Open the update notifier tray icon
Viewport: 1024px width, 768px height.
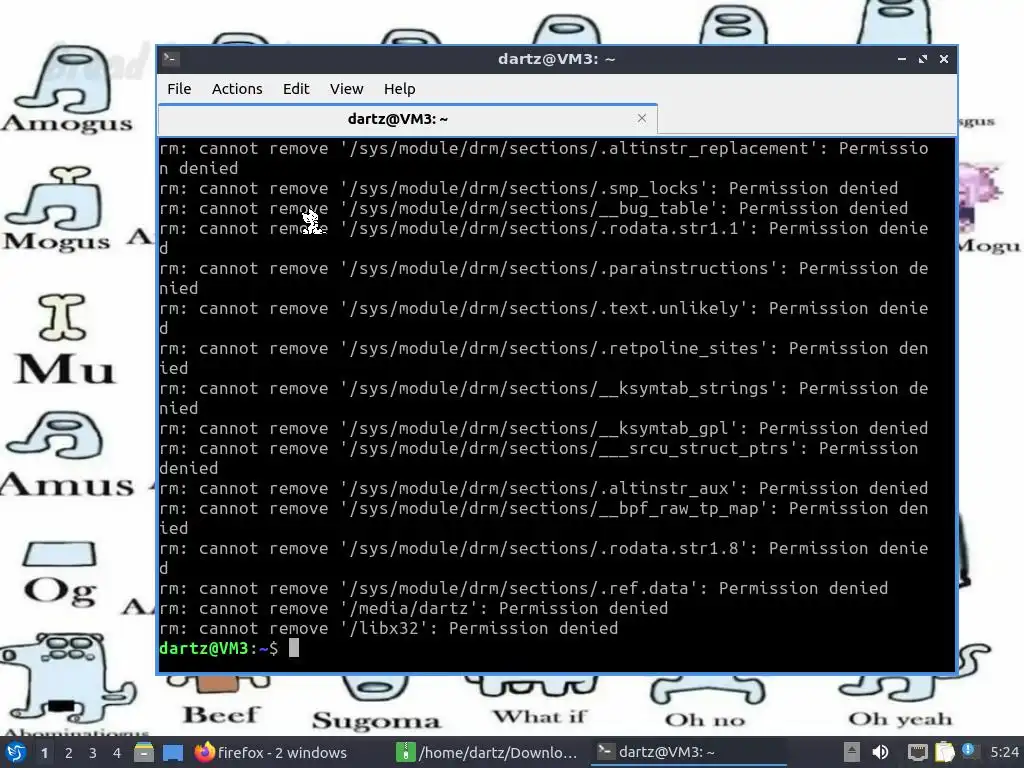pyautogui.click(x=970, y=751)
